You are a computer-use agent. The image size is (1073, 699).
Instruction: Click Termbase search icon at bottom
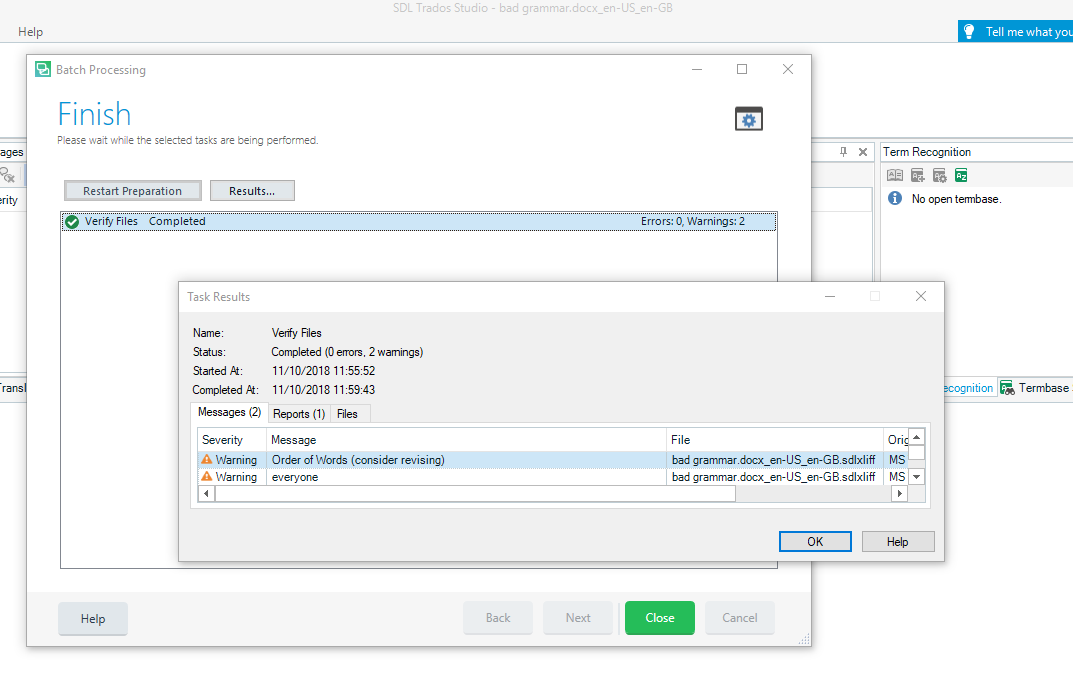[x=1007, y=388]
